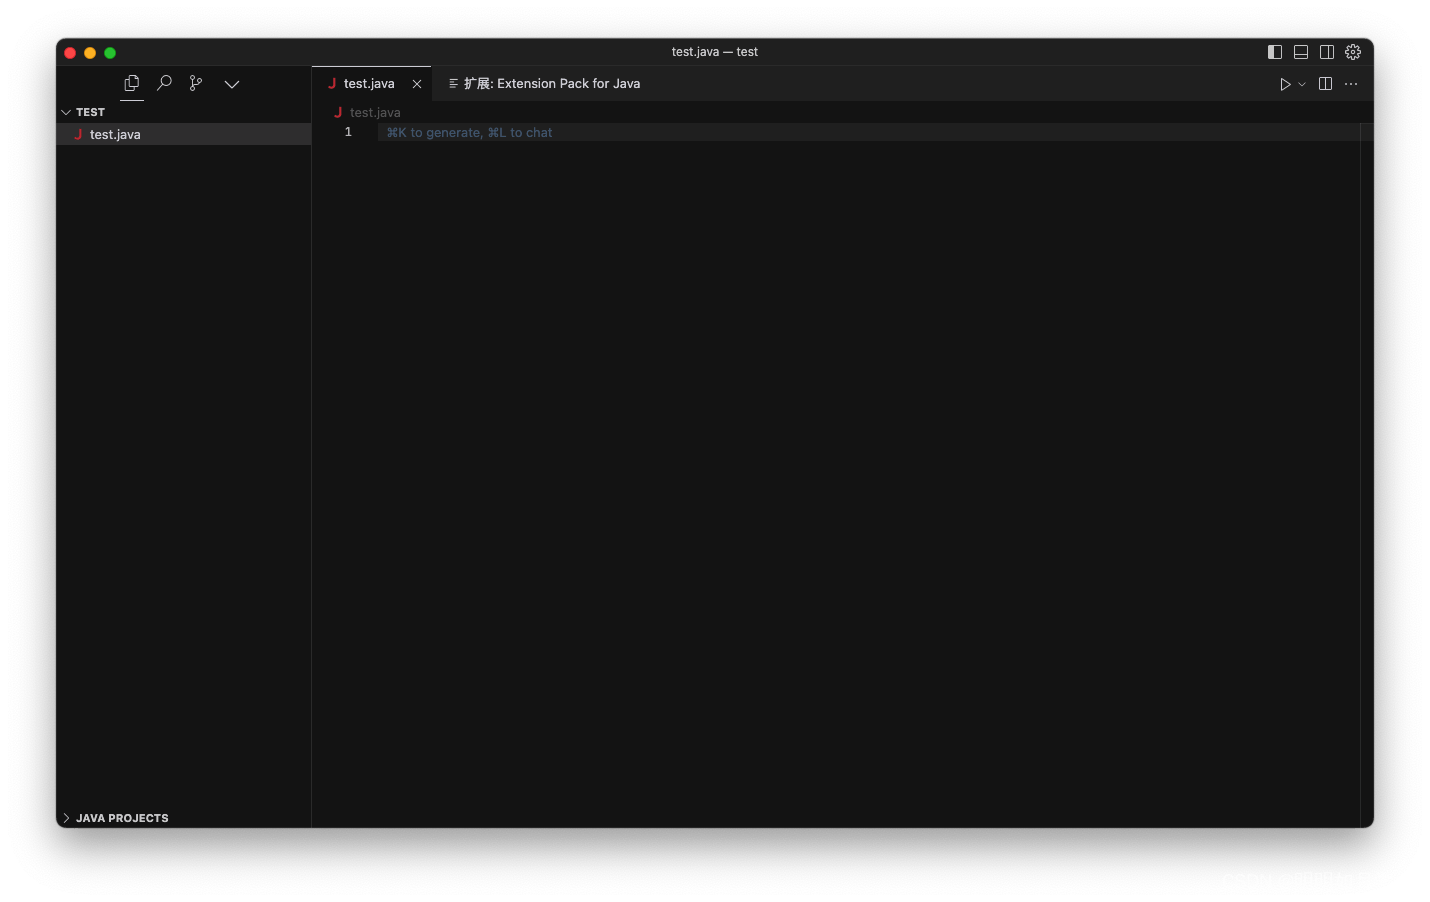This screenshot has width=1430, height=902.
Task: Open the Explorer view icon
Action: [132, 83]
